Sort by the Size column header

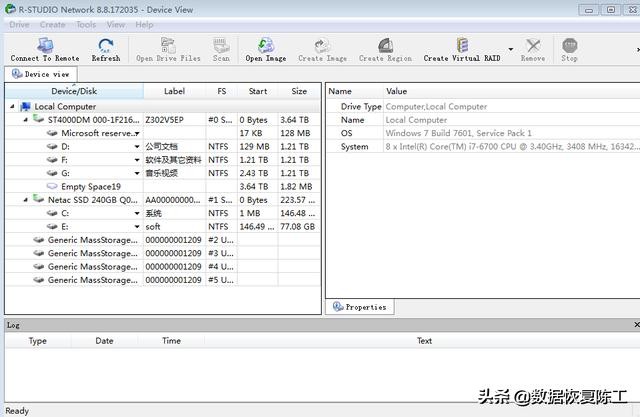coord(299,91)
